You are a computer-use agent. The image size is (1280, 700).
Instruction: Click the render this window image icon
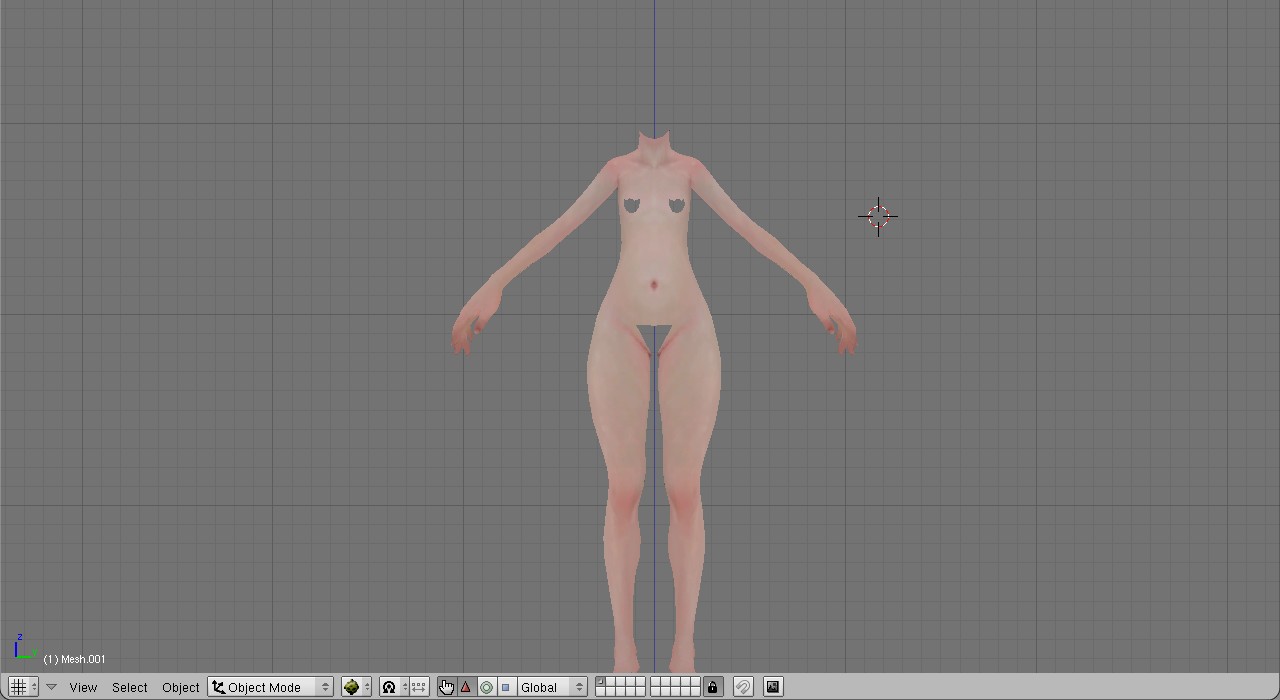(773, 687)
